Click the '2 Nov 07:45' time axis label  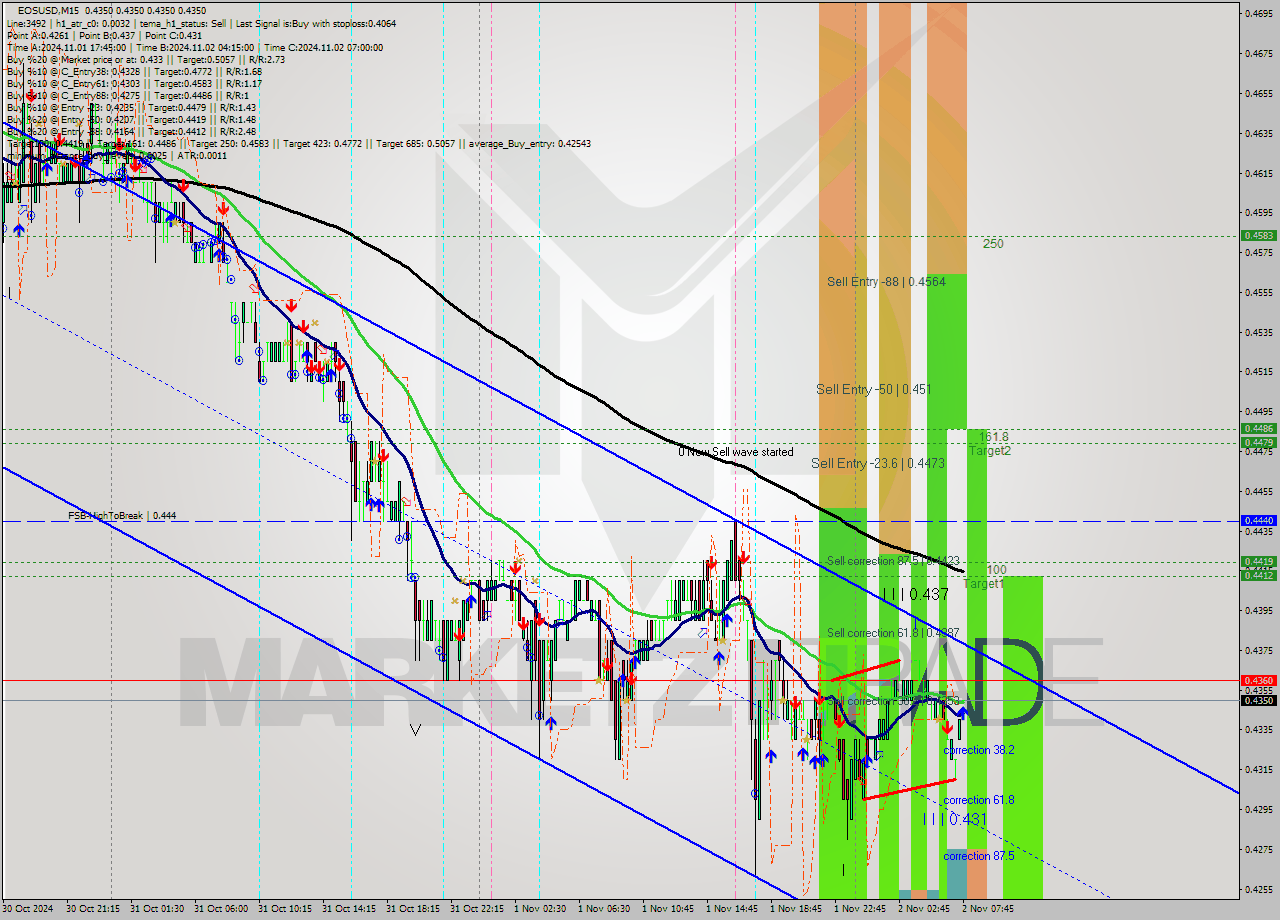coord(988,909)
